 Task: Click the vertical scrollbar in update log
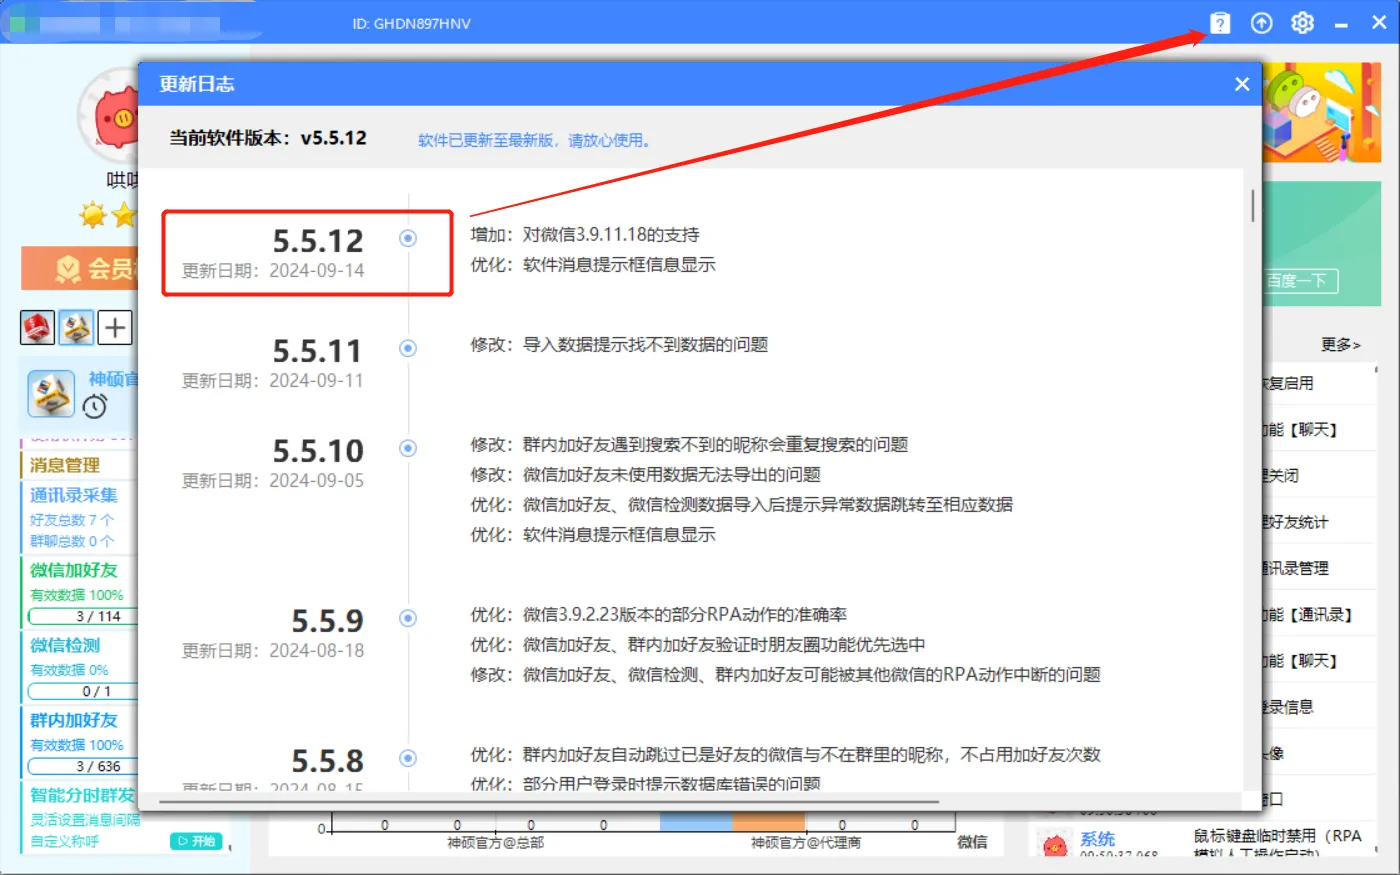click(1252, 205)
